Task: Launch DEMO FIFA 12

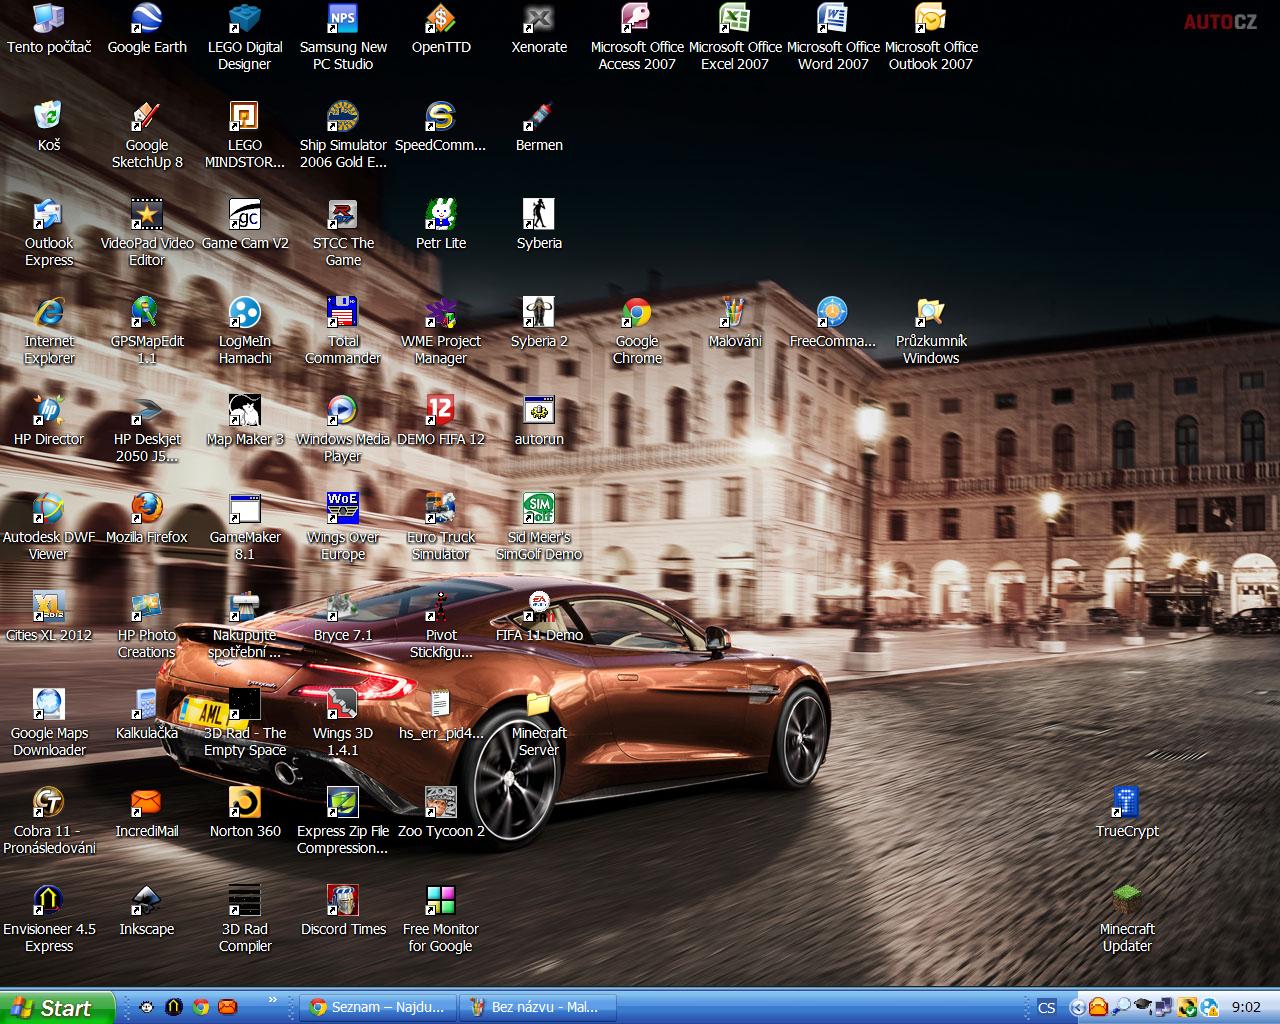Action: 441,410
